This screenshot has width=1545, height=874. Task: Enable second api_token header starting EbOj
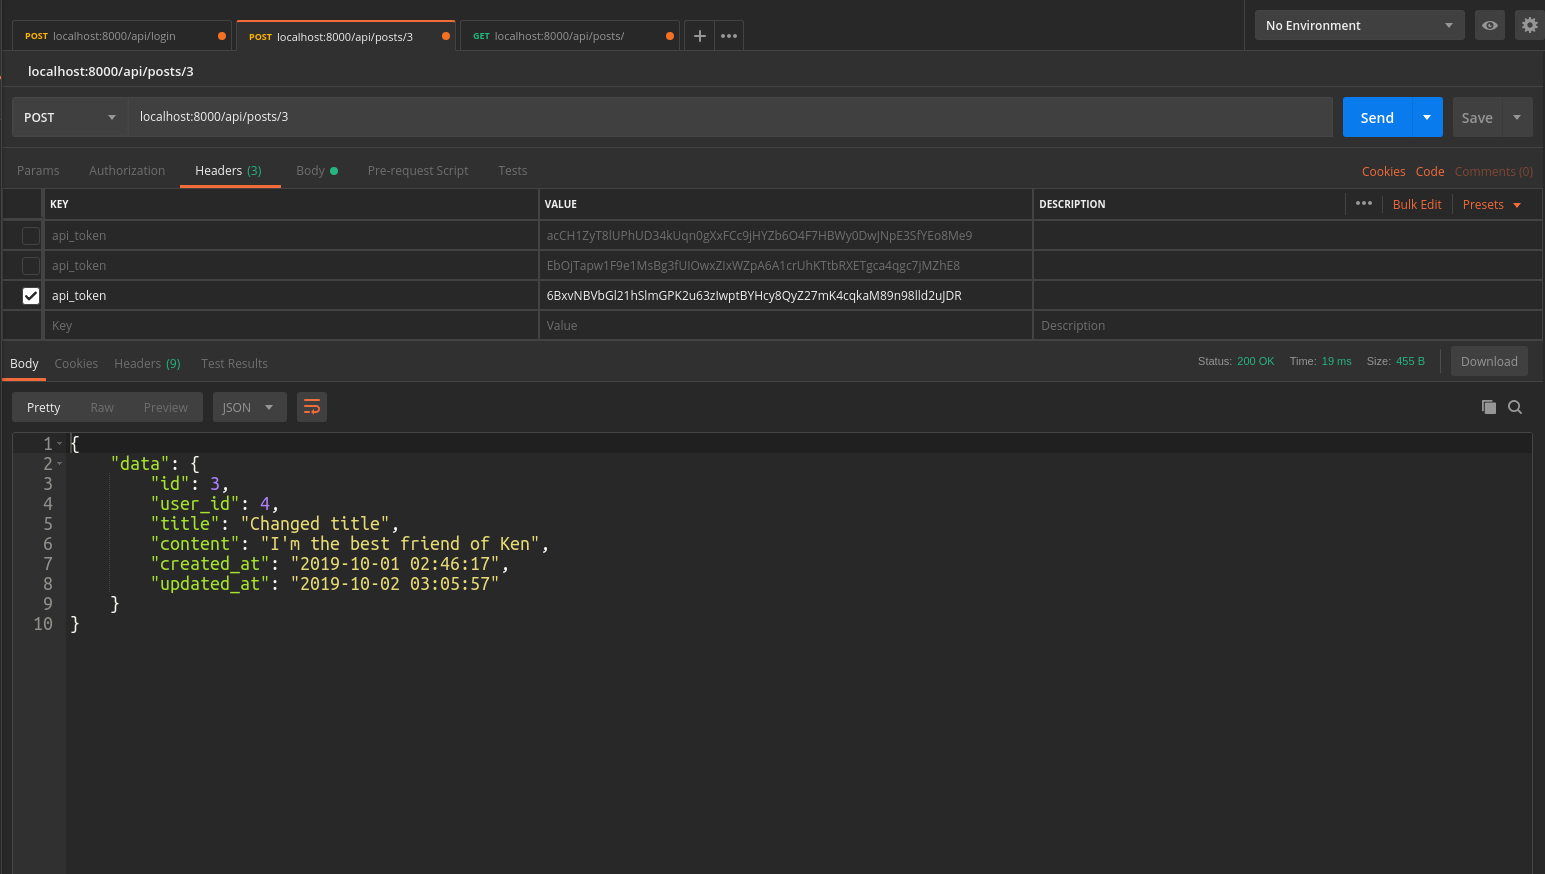(x=31, y=265)
